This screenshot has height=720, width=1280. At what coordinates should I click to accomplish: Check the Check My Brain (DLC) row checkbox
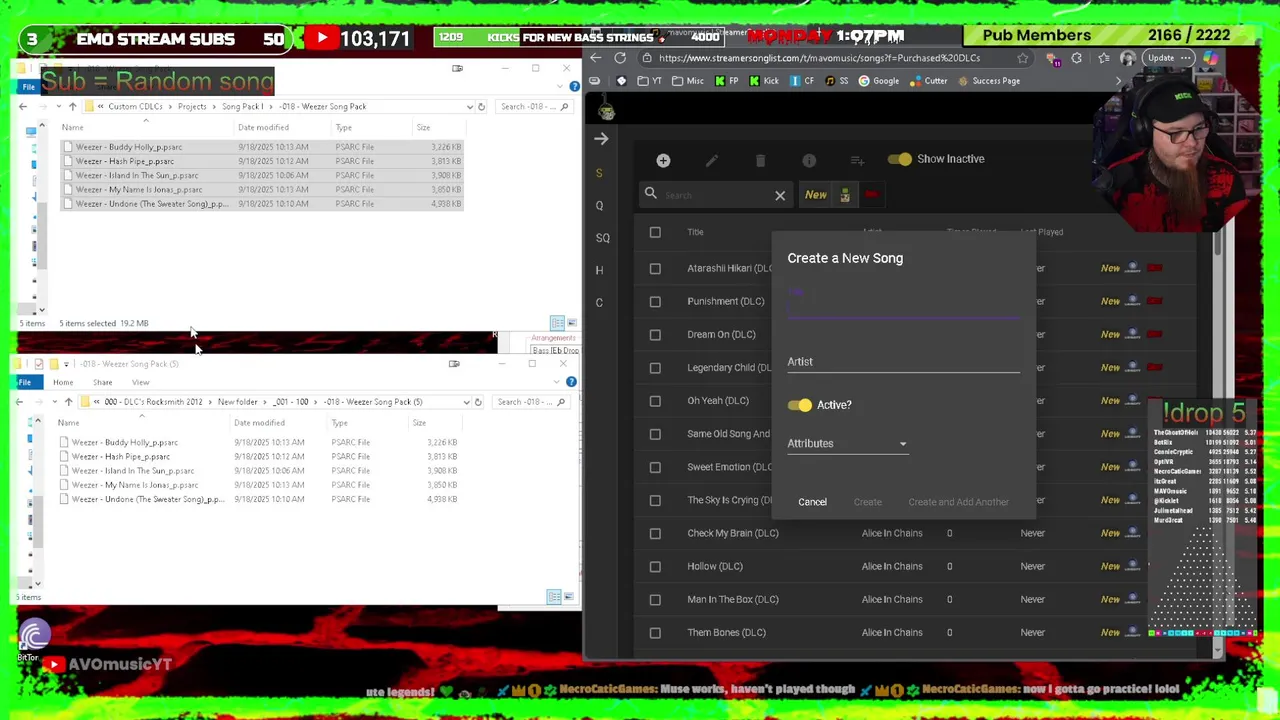655,533
